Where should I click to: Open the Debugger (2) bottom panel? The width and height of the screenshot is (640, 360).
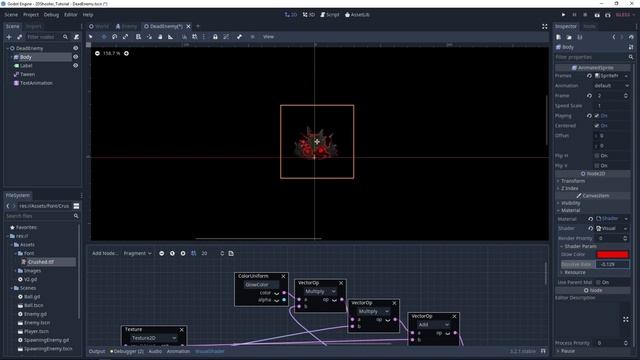127,351
